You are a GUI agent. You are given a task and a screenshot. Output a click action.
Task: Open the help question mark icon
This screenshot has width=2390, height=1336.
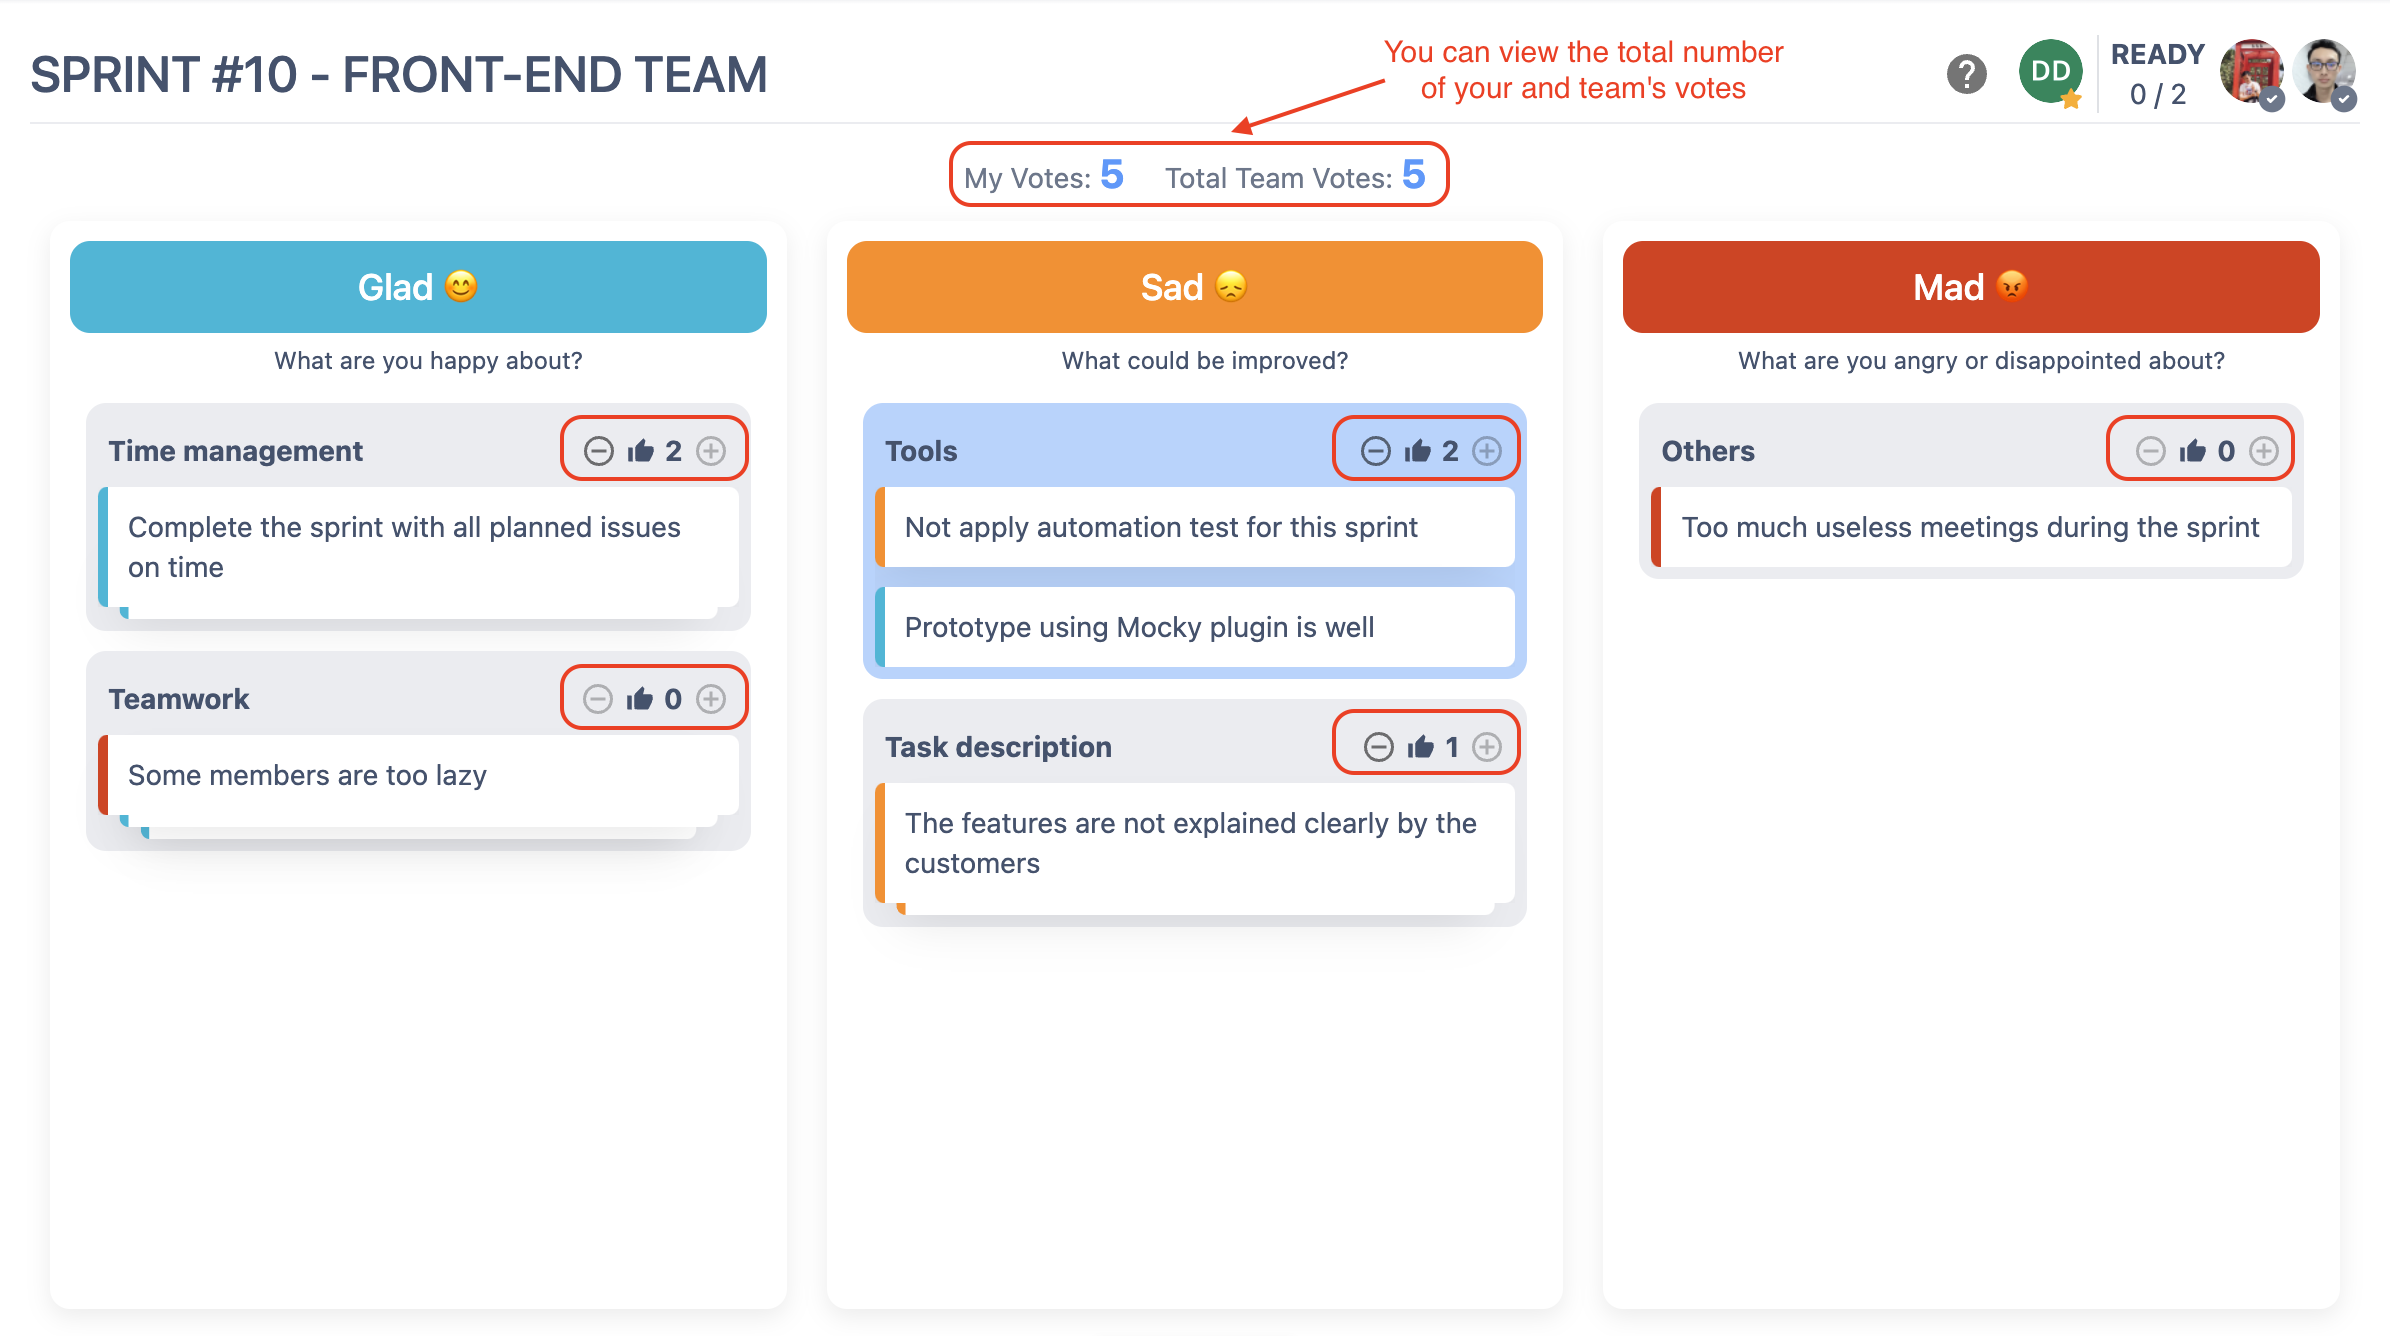[x=1966, y=74]
